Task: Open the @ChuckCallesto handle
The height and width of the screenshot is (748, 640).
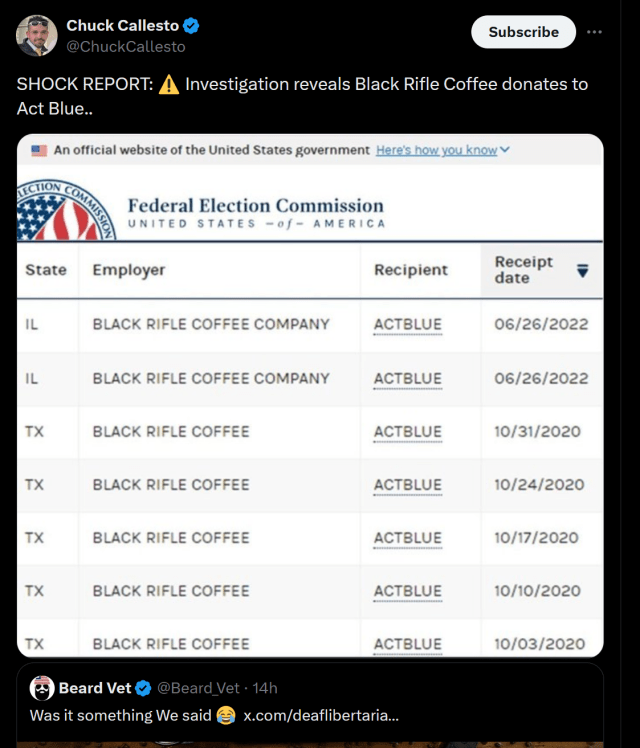Action: [126, 47]
